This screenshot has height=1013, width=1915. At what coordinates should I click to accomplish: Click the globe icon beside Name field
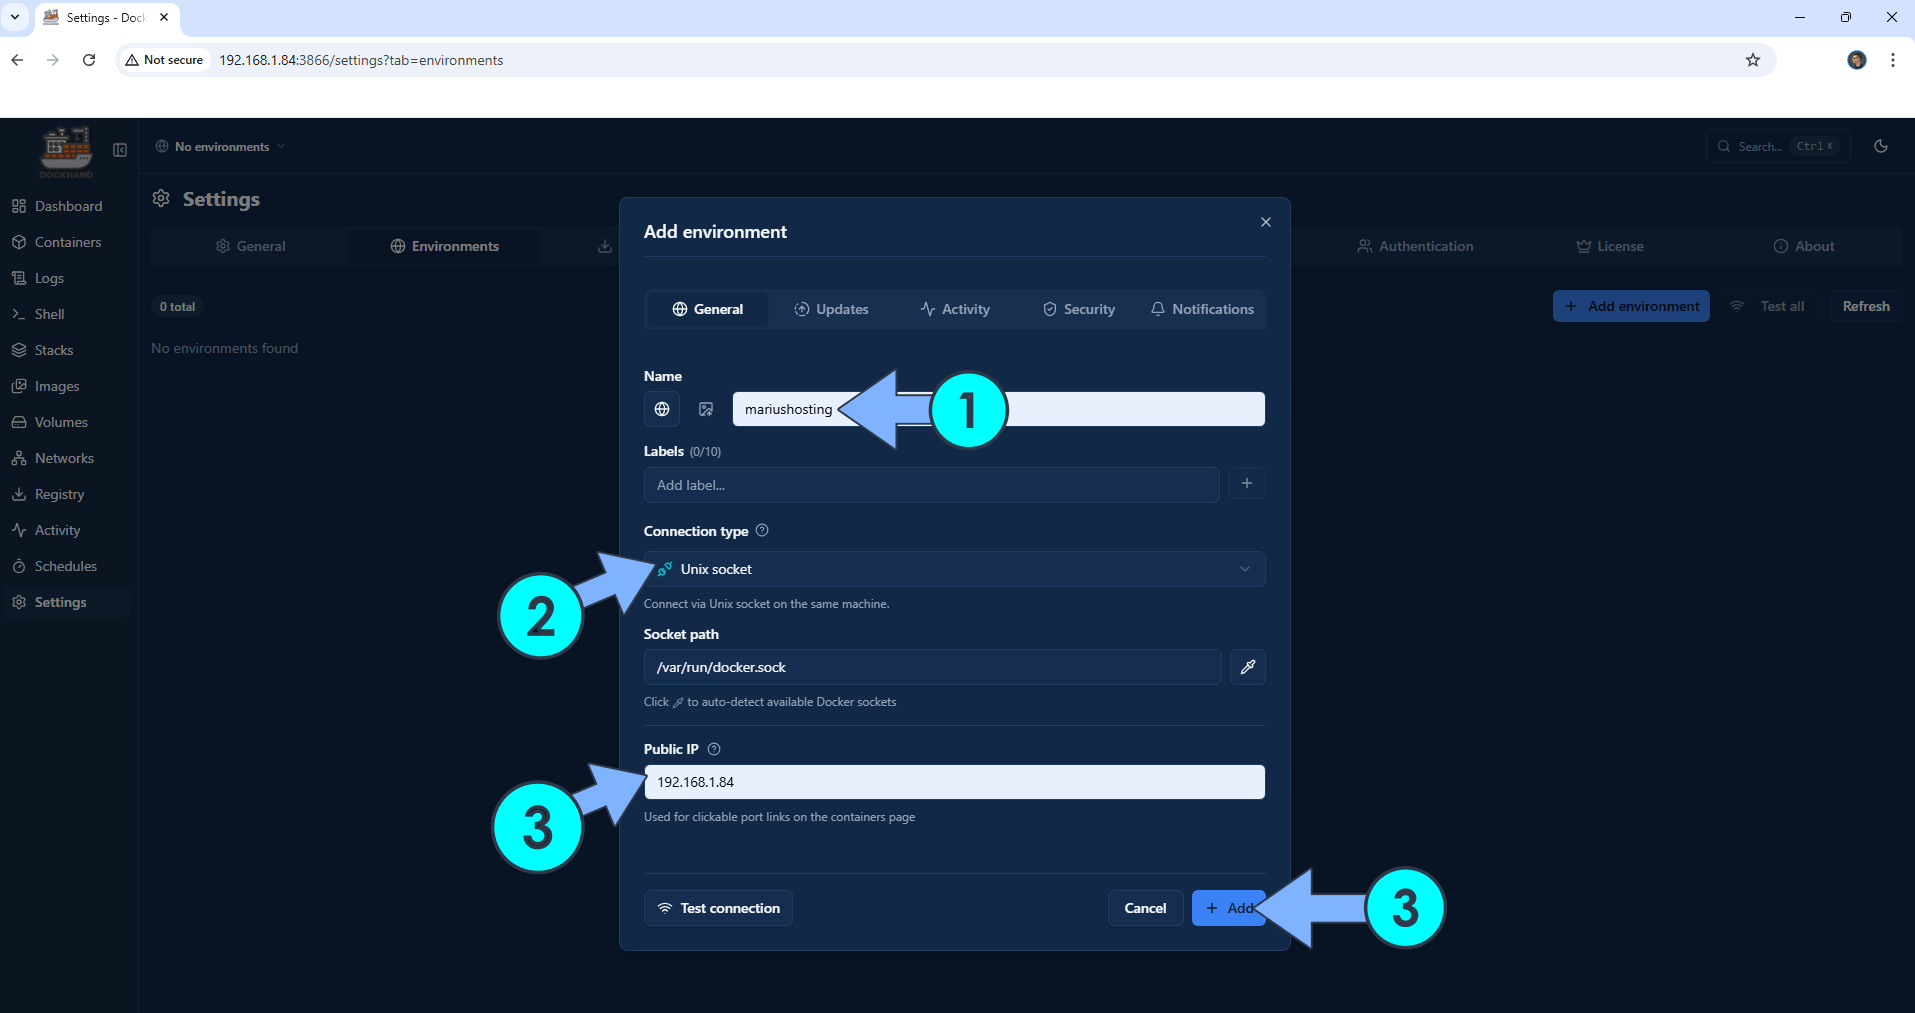pyautogui.click(x=662, y=409)
